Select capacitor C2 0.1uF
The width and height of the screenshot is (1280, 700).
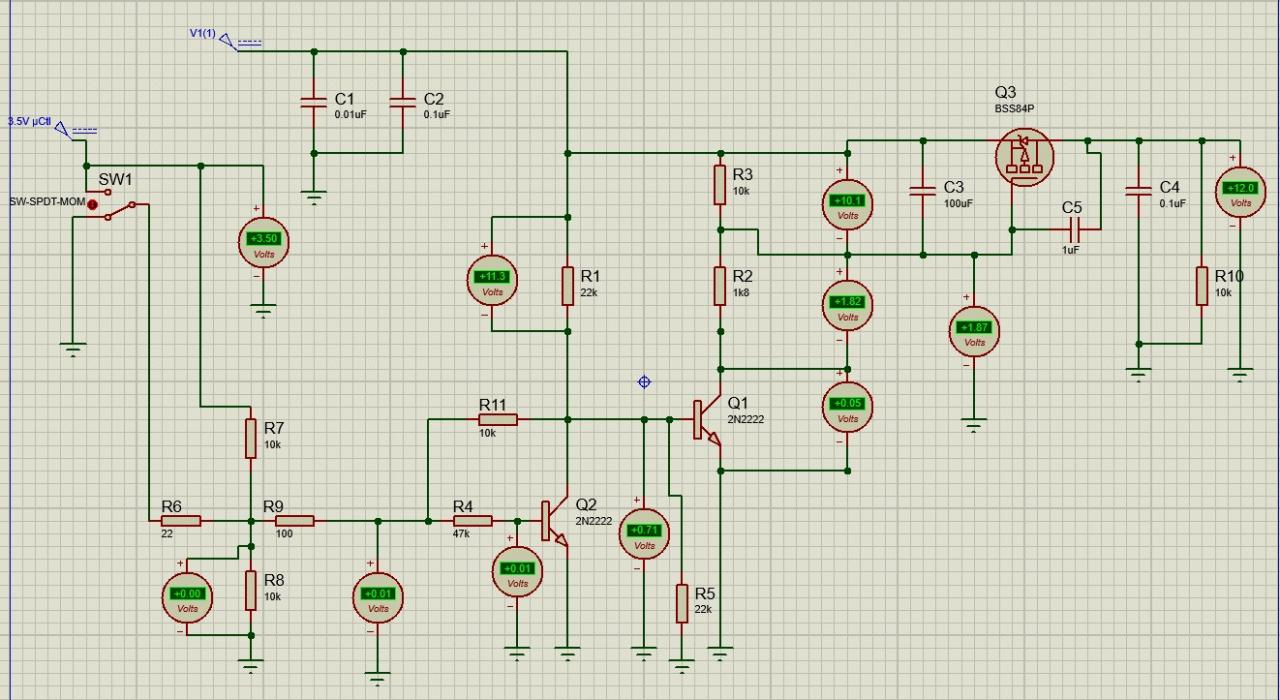pos(402,101)
